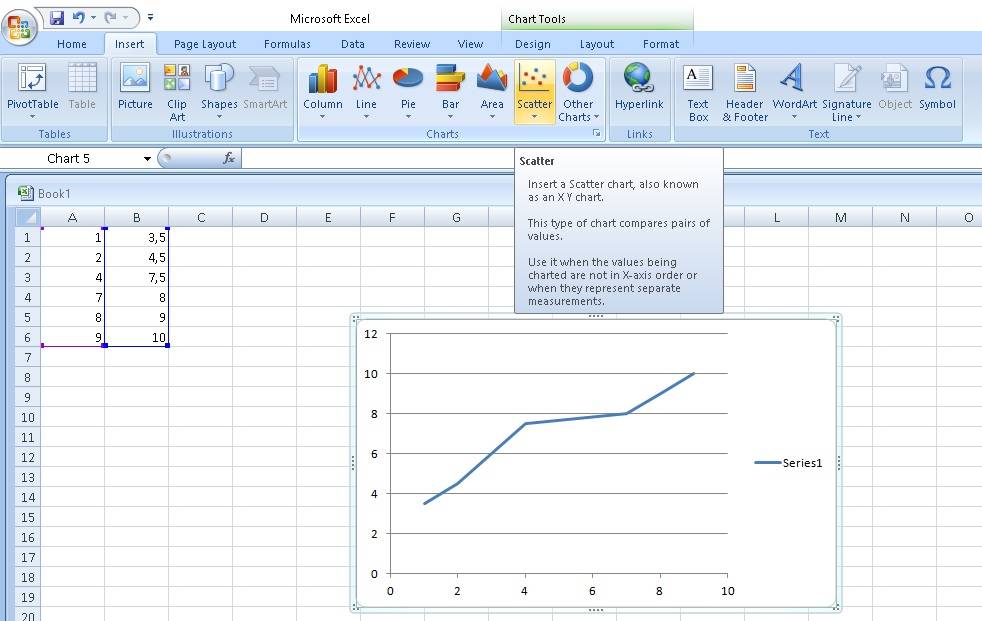Image resolution: width=982 pixels, height=621 pixels.
Task: Insert a Text Box
Action: [x=698, y=92]
